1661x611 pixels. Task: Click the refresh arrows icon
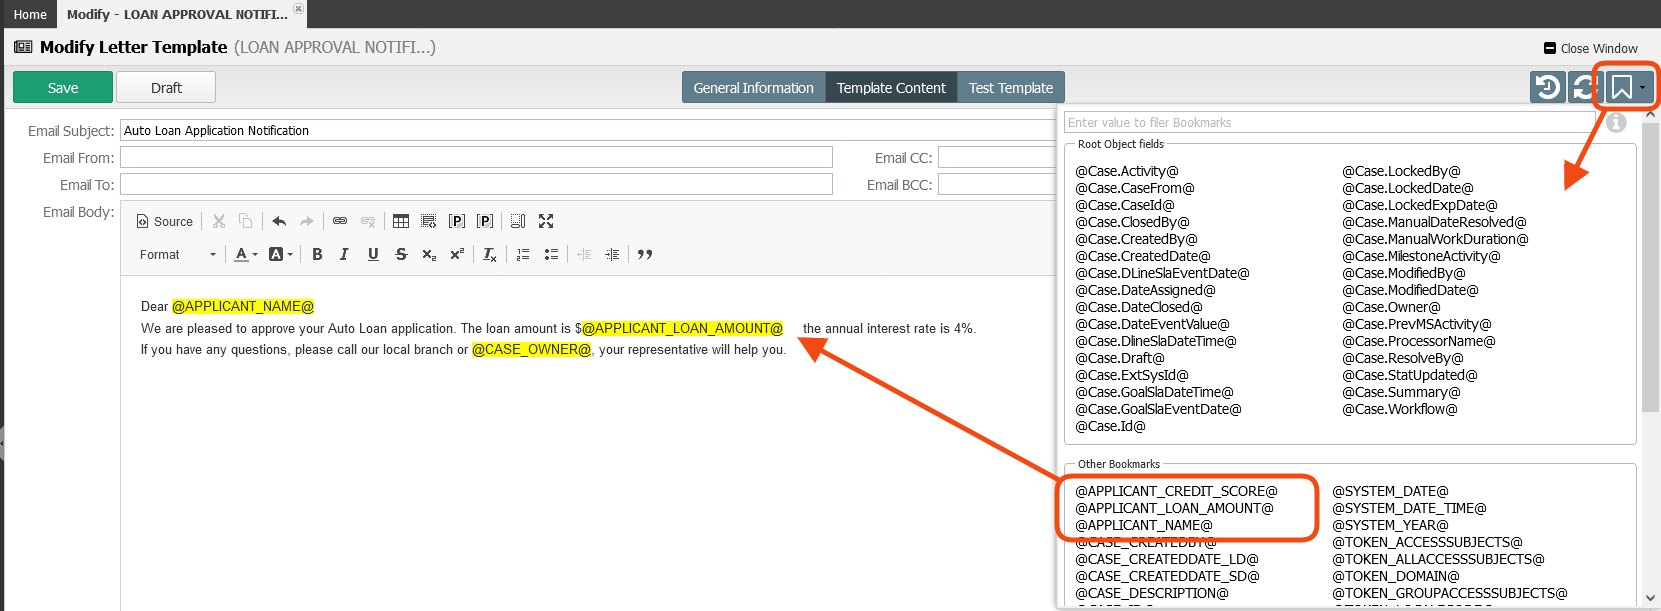pos(1585,87)
